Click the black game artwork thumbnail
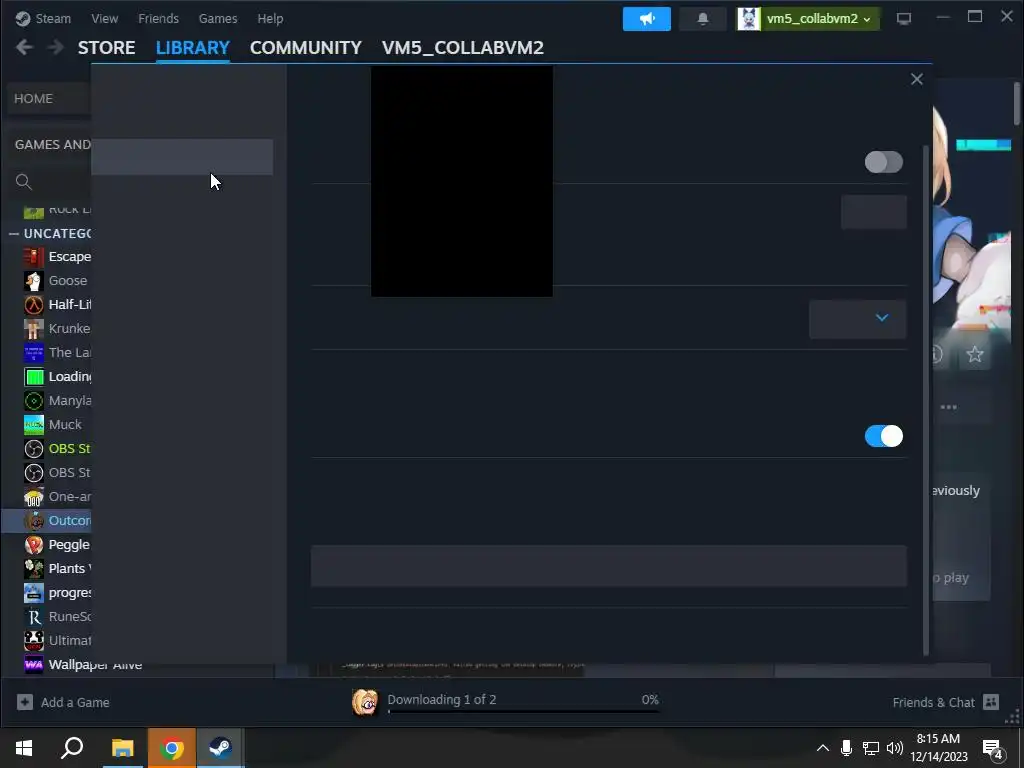Screen dimensions: 1024x768 (x=462, y=182)
